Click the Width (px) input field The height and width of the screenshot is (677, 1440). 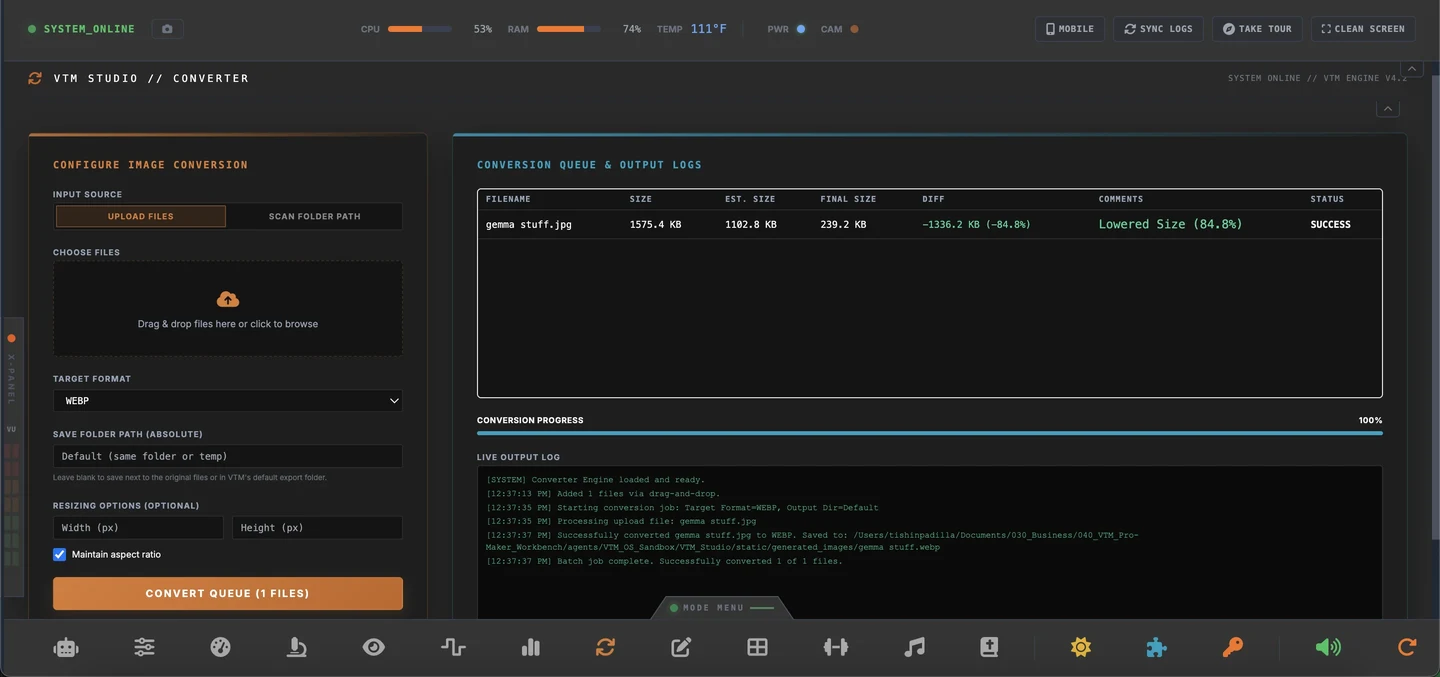click(138, 528)
